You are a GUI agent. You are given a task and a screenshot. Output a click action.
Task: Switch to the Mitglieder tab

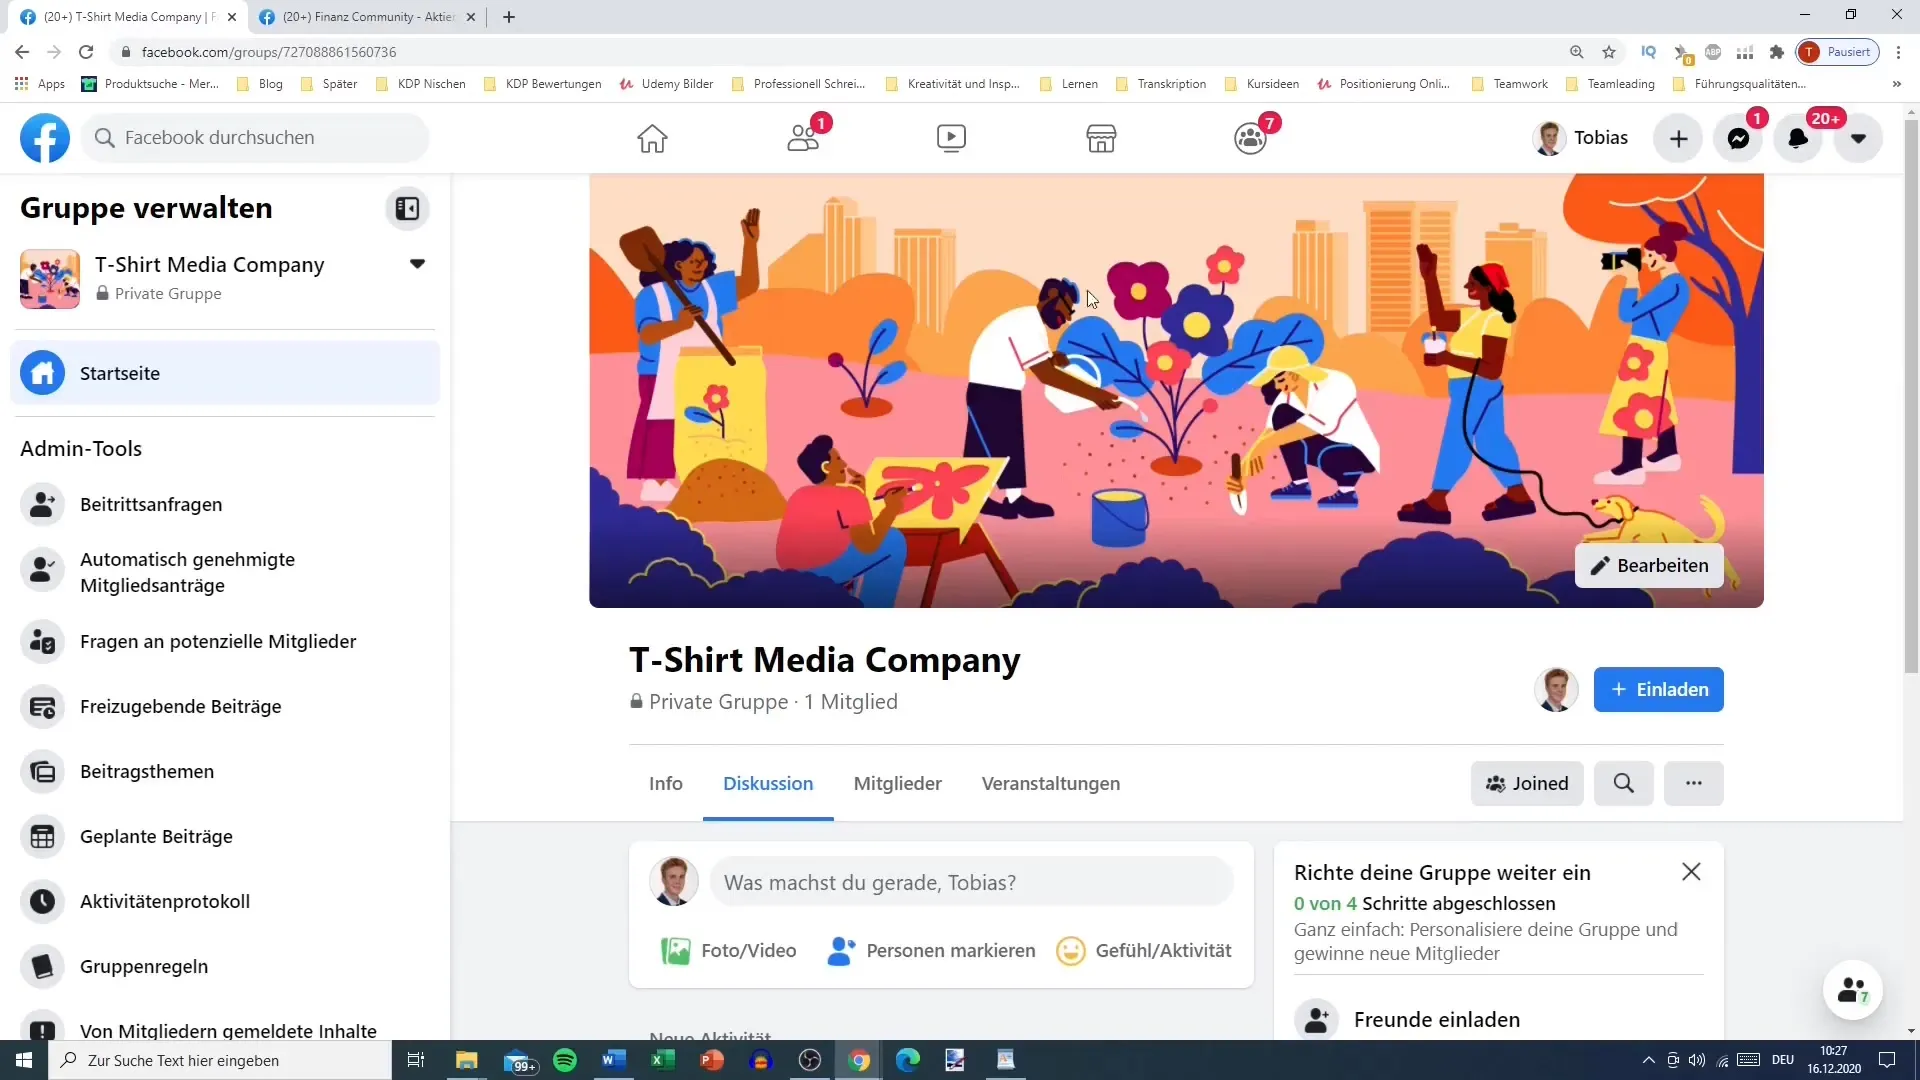point(898,782)
